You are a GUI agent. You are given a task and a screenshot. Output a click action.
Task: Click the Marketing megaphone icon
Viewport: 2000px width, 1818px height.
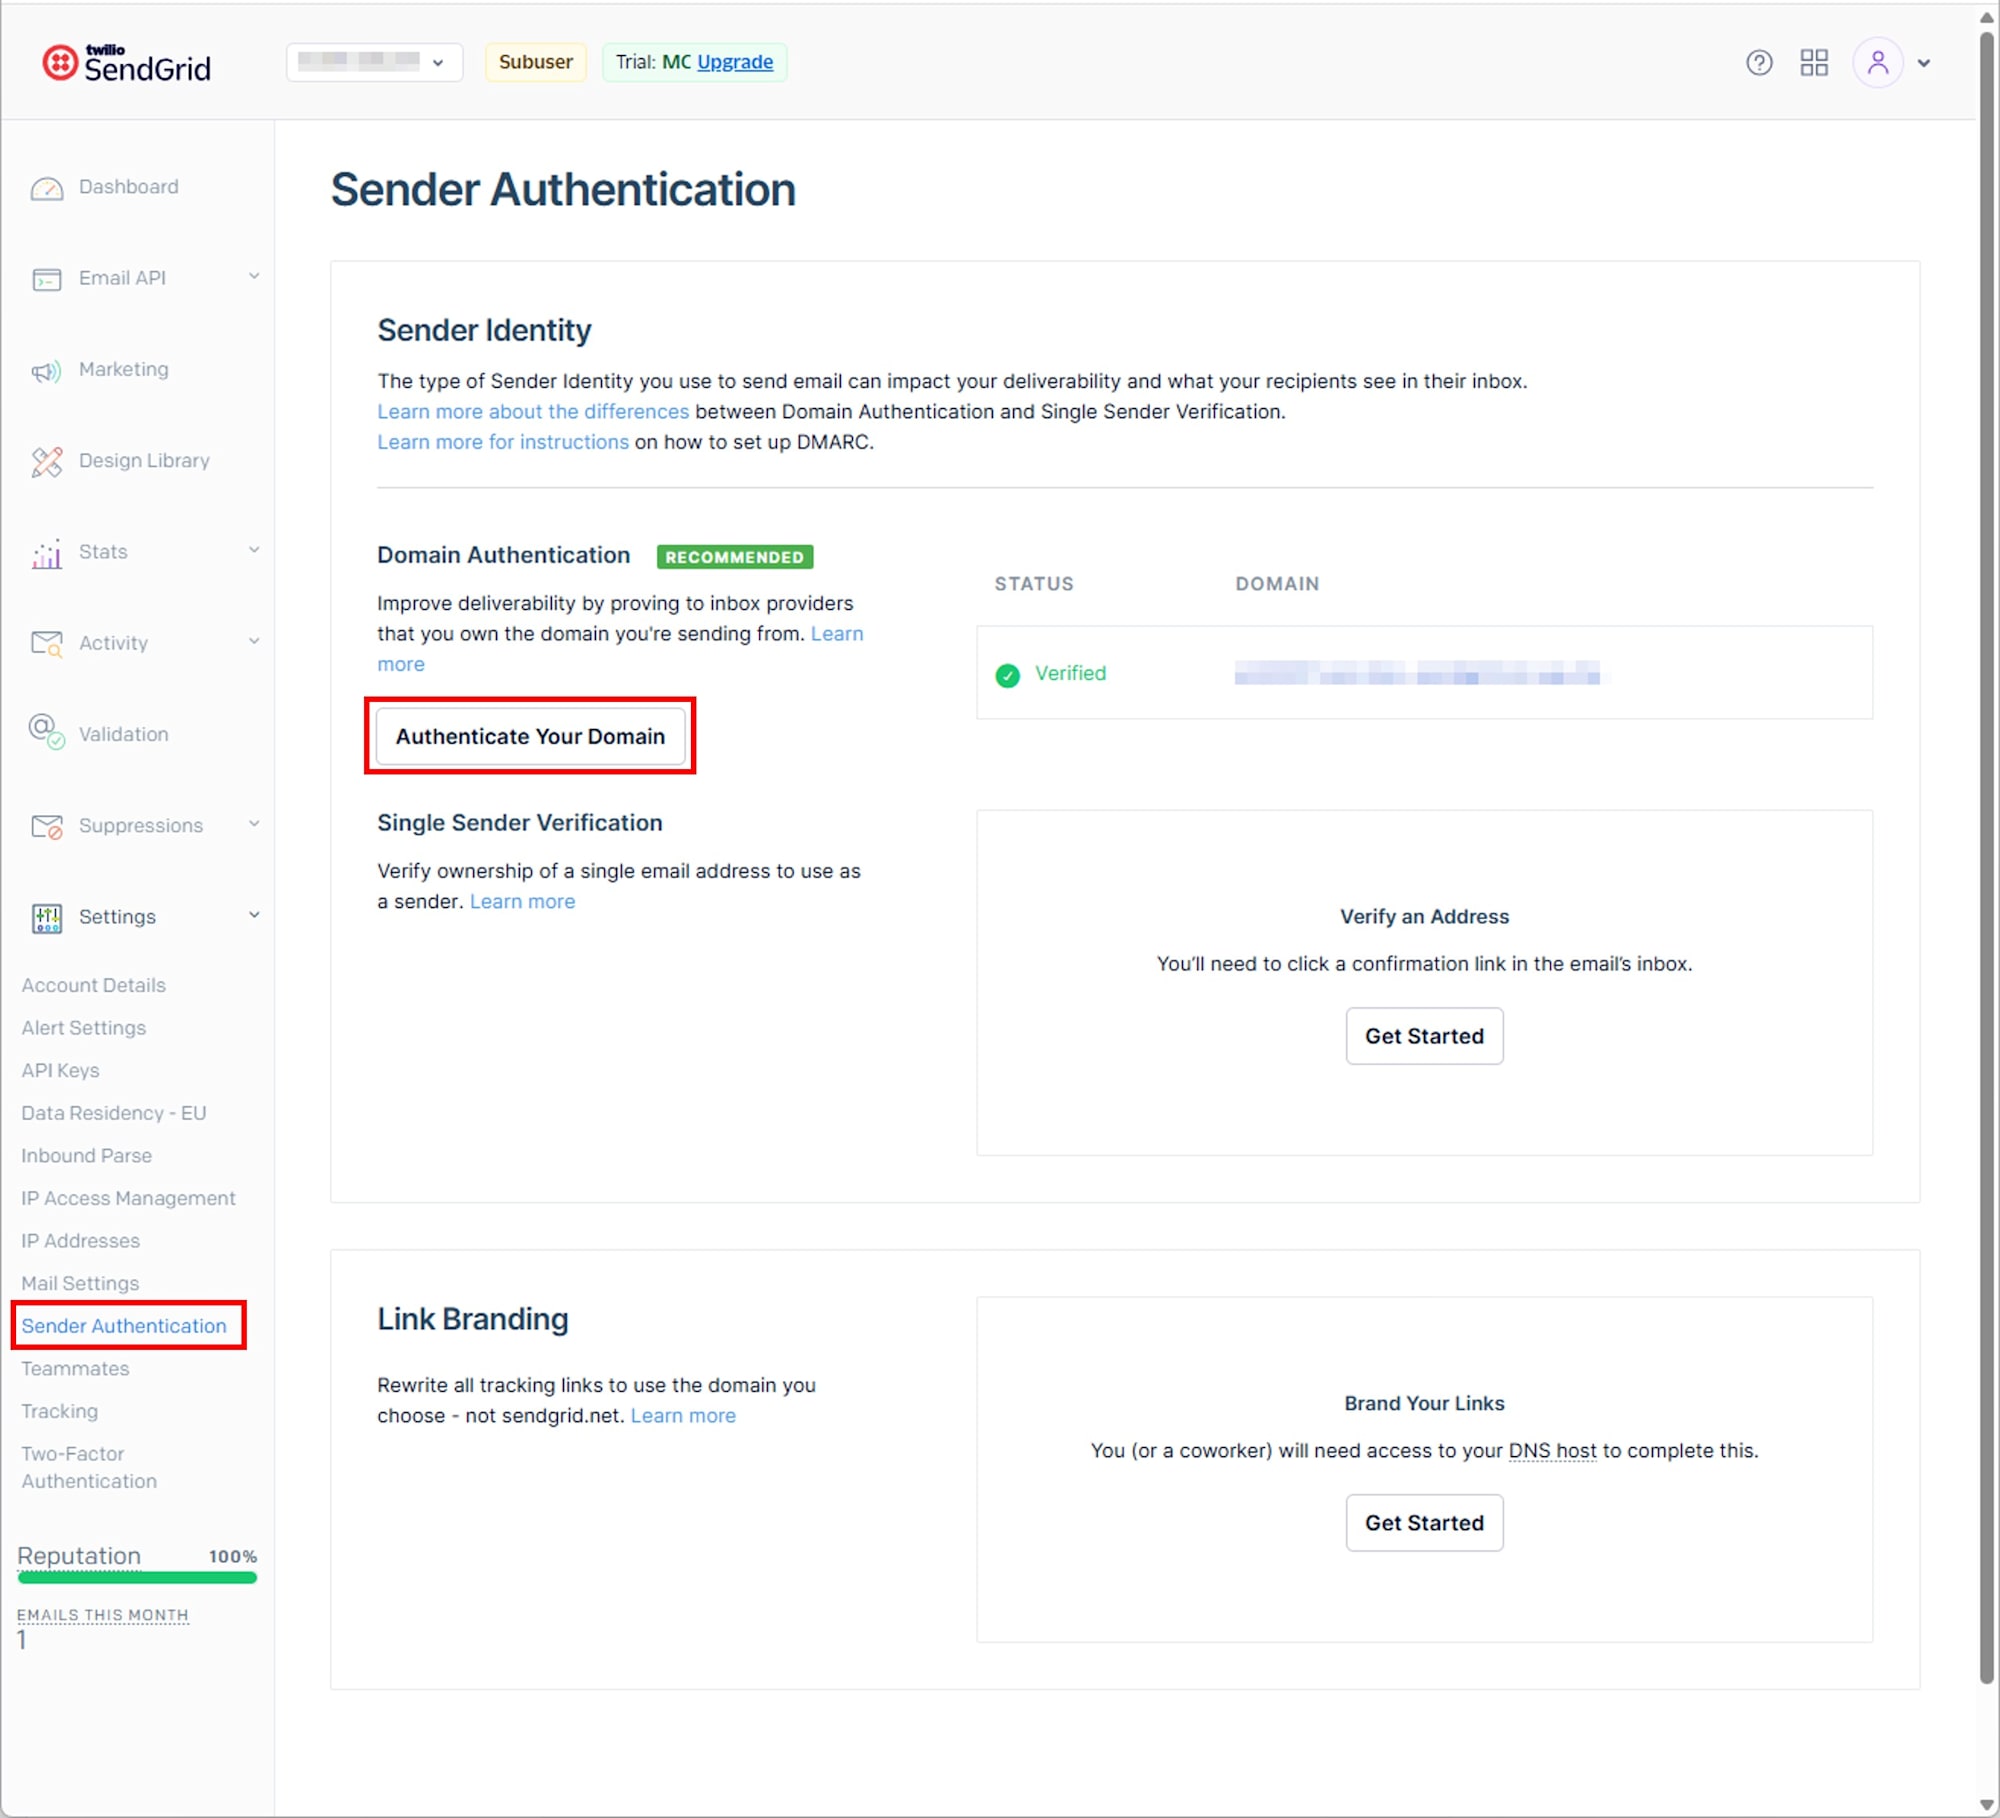[x=45, y=370]
